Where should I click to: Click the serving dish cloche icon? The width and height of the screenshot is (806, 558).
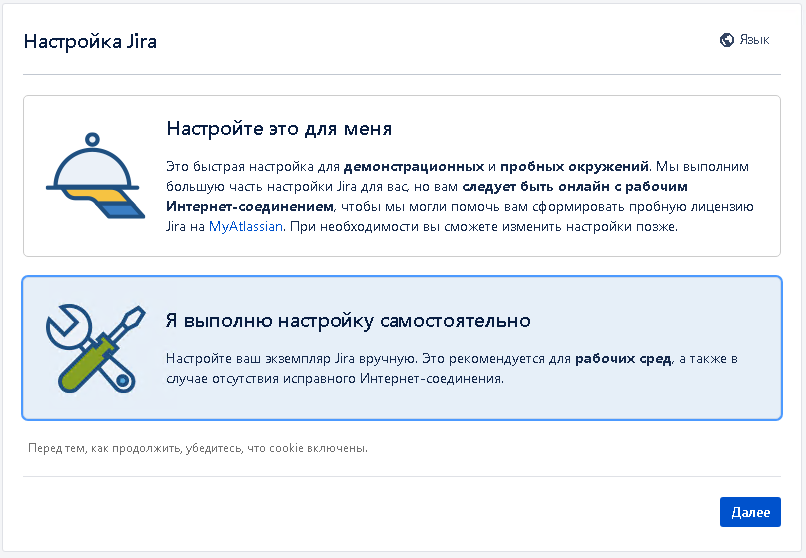[x=92, y=176]
